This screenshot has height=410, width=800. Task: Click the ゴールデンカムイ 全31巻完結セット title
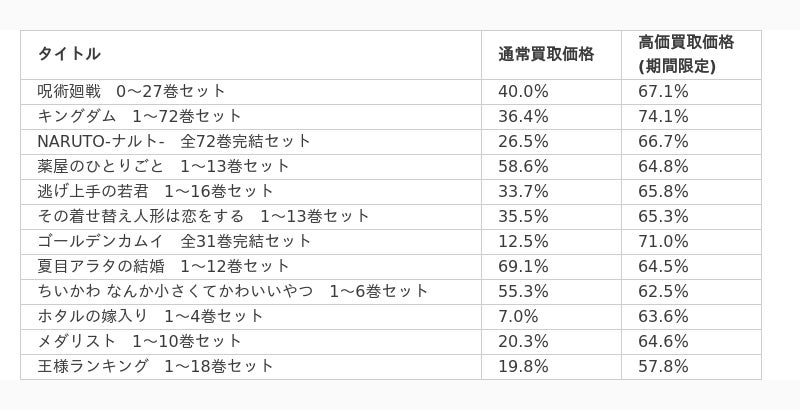174,241
